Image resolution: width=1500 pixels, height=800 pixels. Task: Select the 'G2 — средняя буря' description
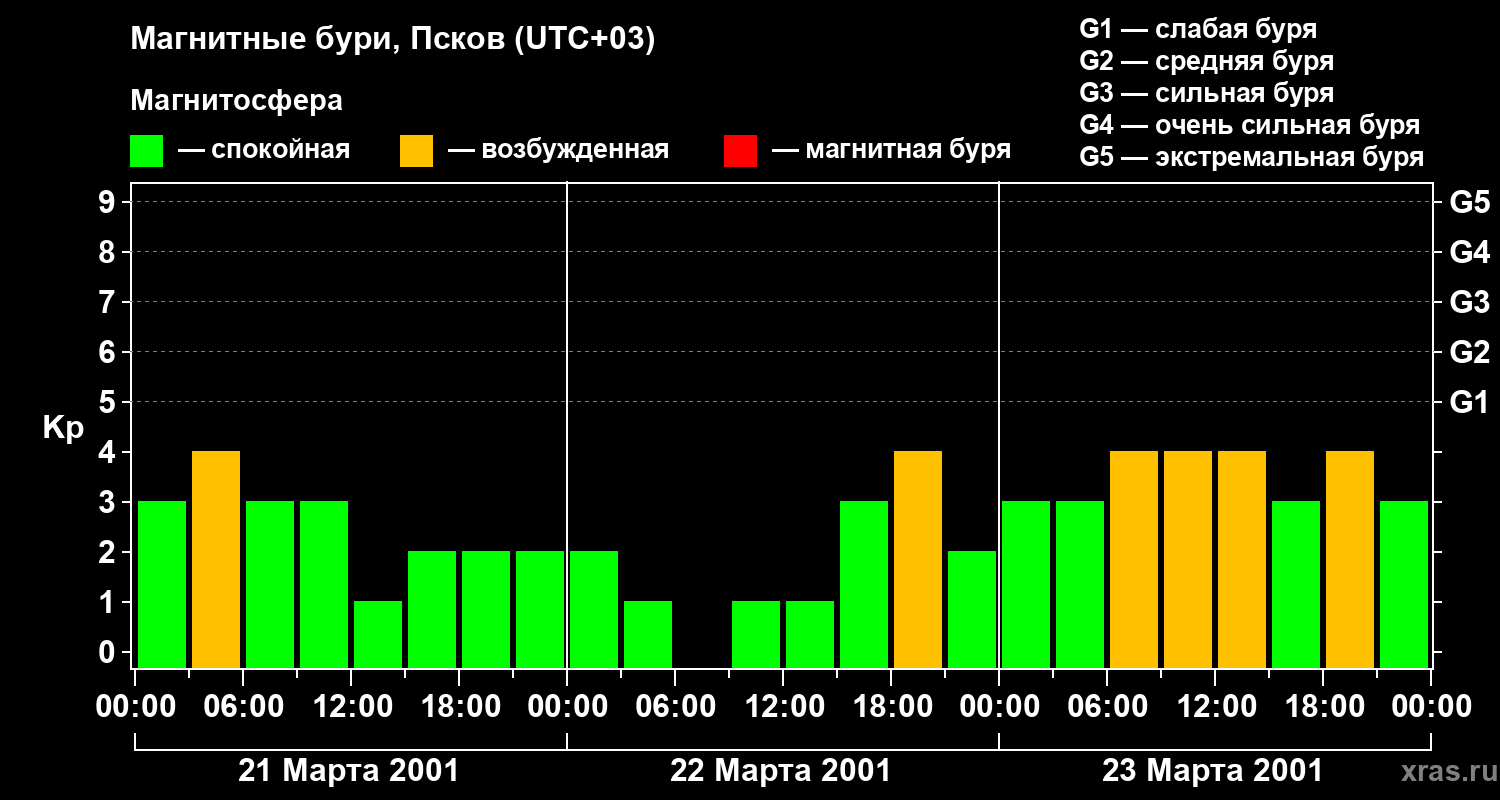coord(1206,61)
